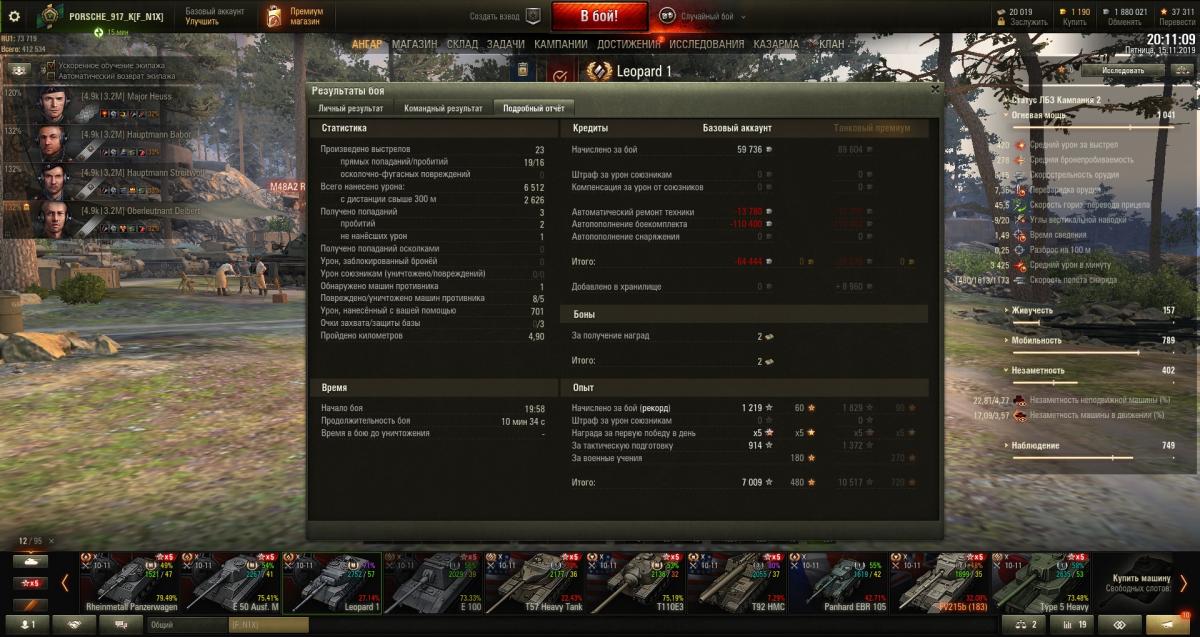Start battle with В бой! button

click(x=599, y=16)
